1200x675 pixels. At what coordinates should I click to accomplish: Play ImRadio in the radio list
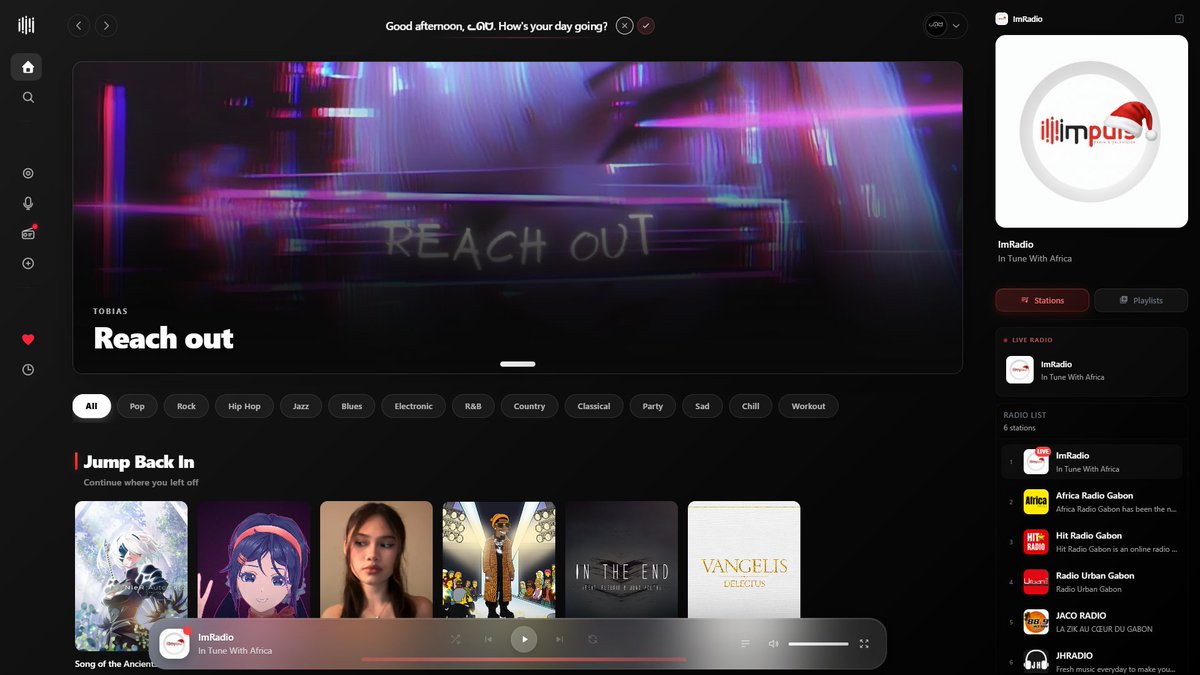coord(1092,462)
